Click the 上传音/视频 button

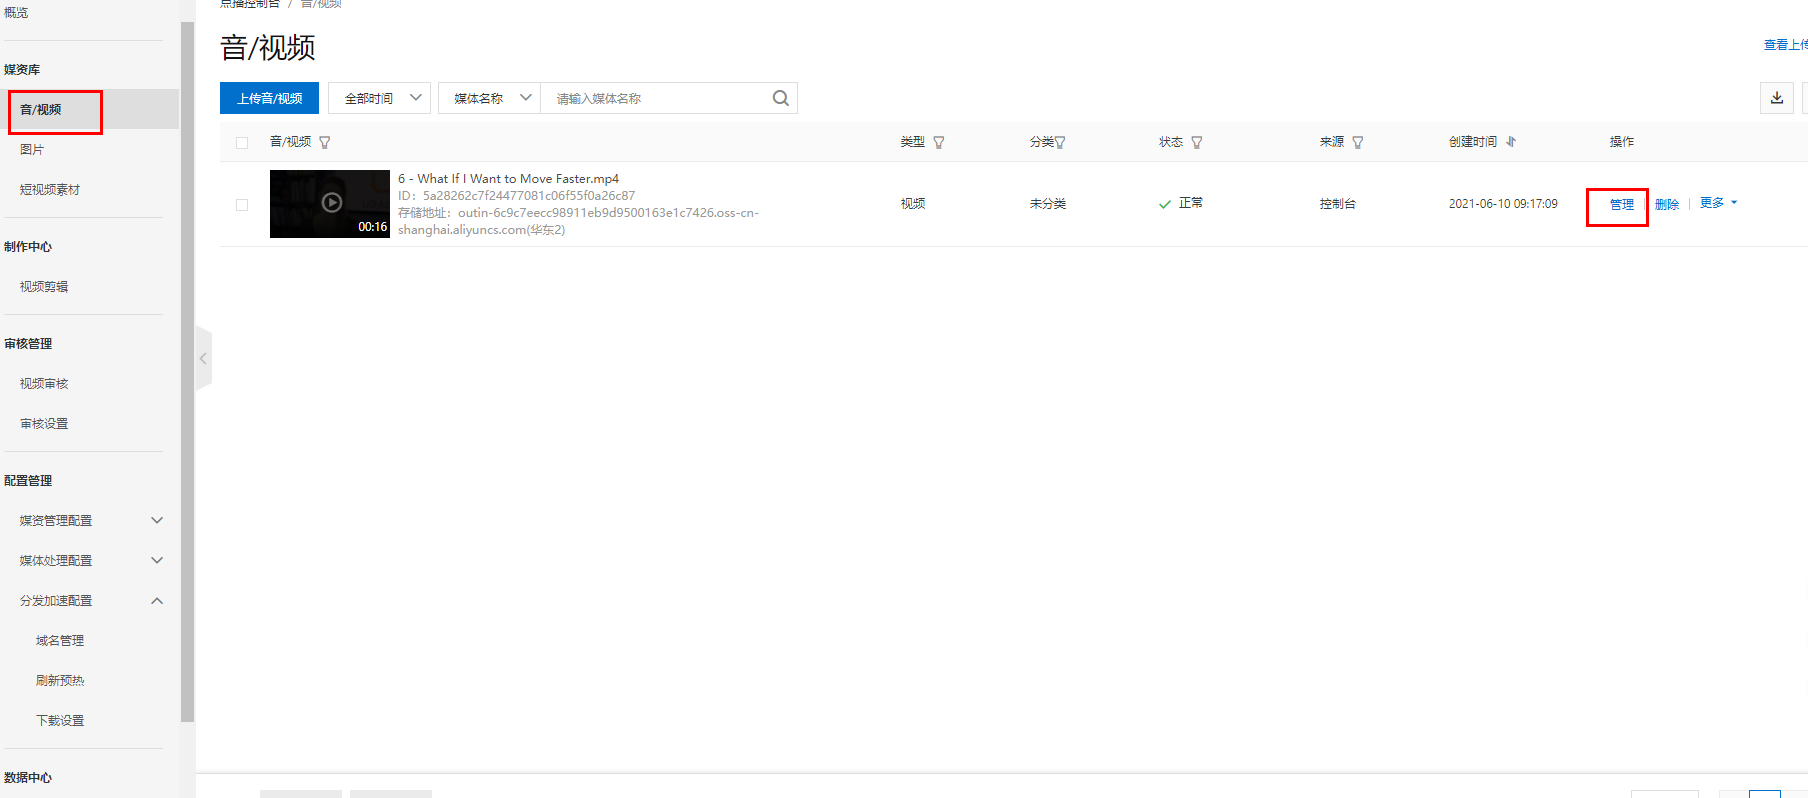click(x=269, y=98)
